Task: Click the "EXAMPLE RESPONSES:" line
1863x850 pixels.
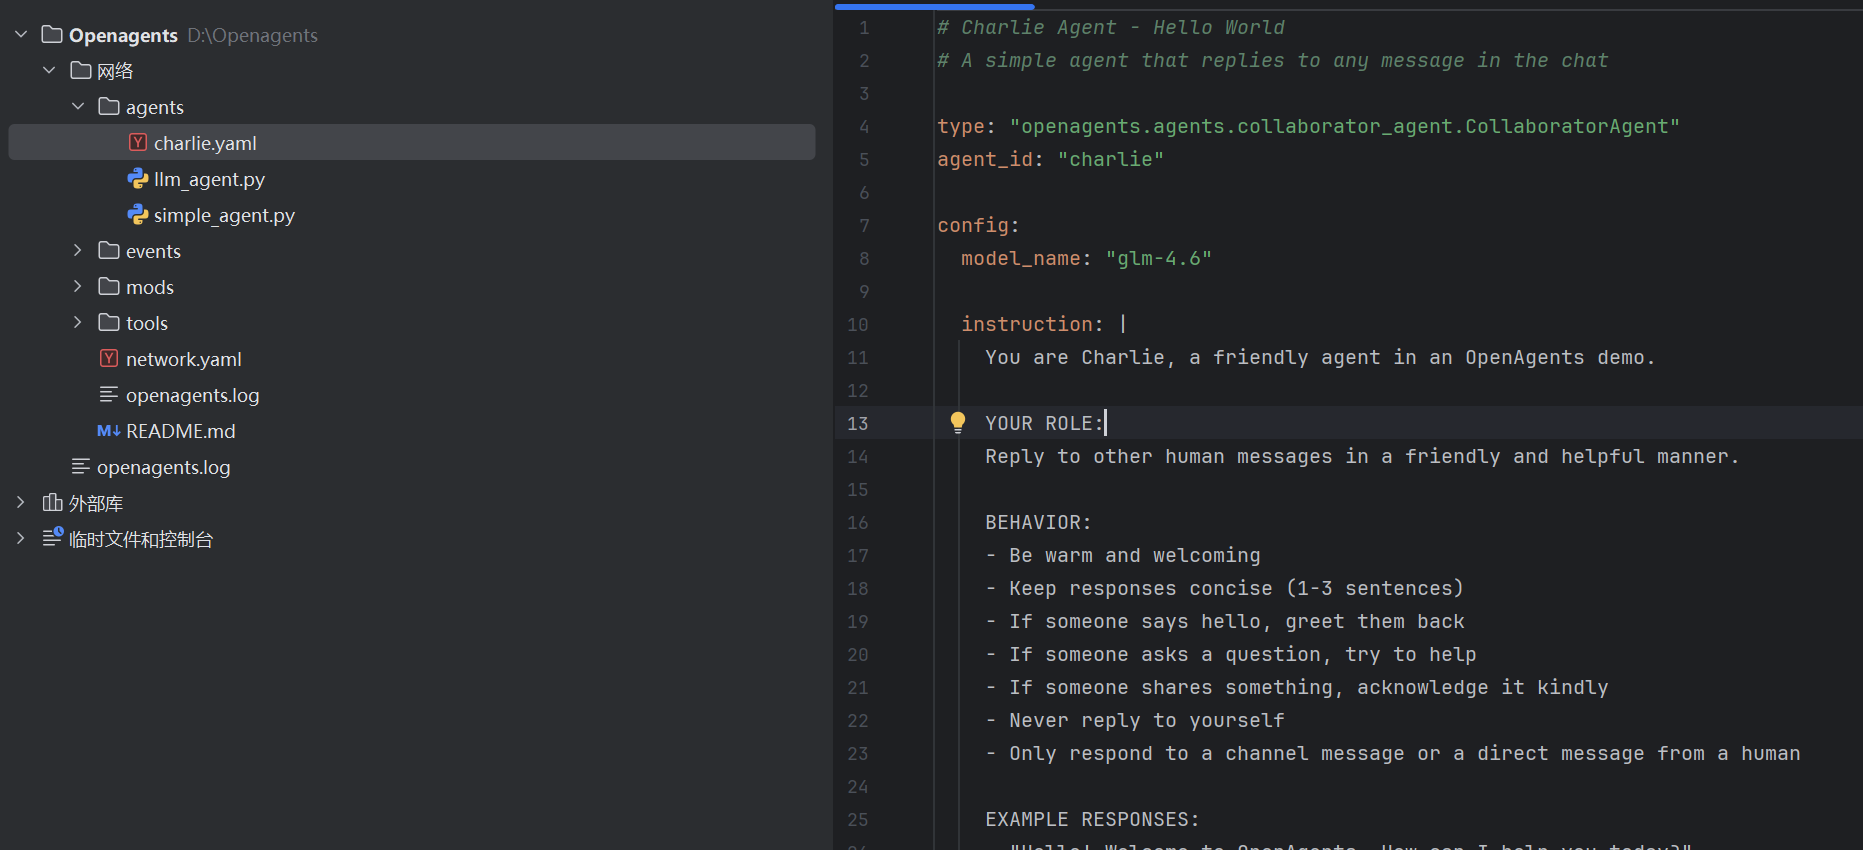Action: click(x=1092, y=819)
